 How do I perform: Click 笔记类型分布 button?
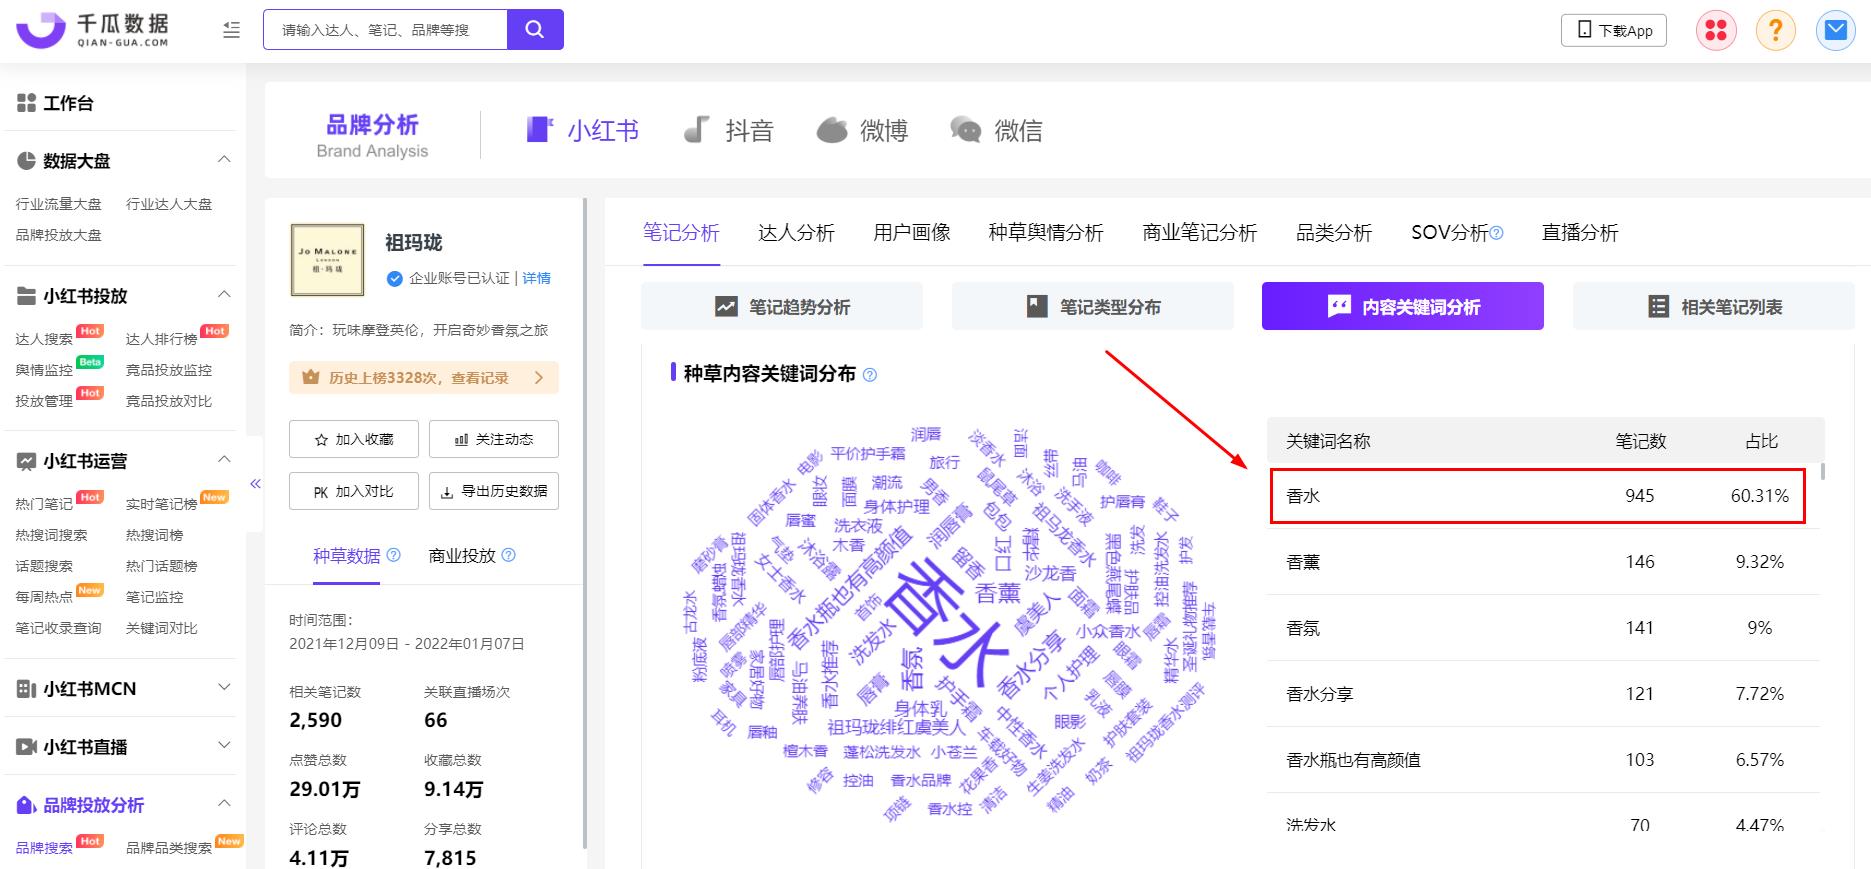[x=1093, y=306]
